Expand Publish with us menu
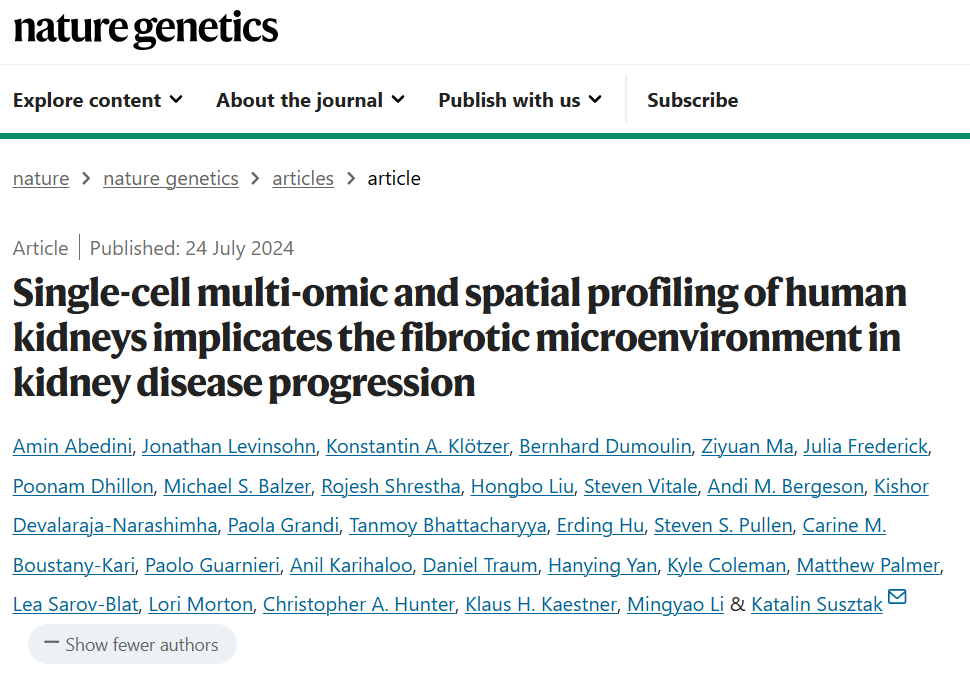The image size is (970, 675). point(520,100)
